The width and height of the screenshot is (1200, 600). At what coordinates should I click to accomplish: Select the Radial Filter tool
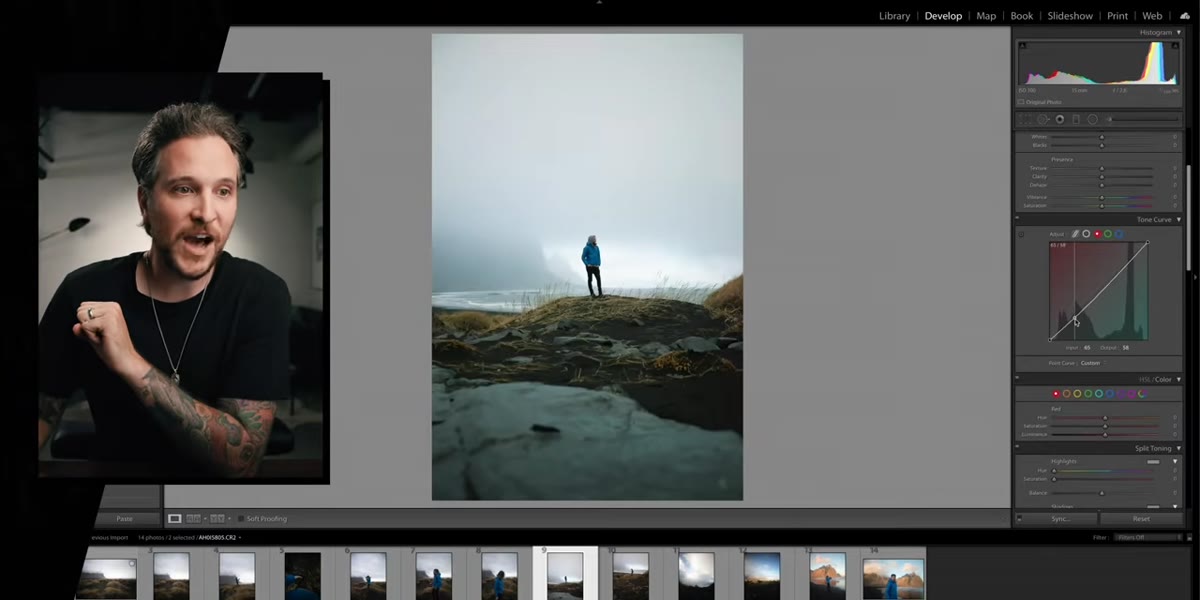pyautogui.click(x=1092, y=119)
